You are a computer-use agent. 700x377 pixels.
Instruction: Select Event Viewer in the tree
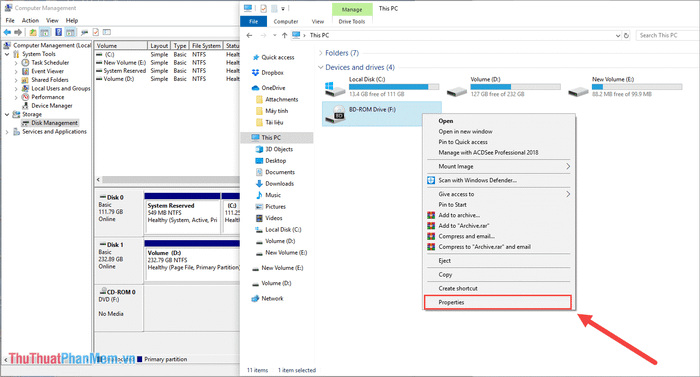click(x=47, y=71)
